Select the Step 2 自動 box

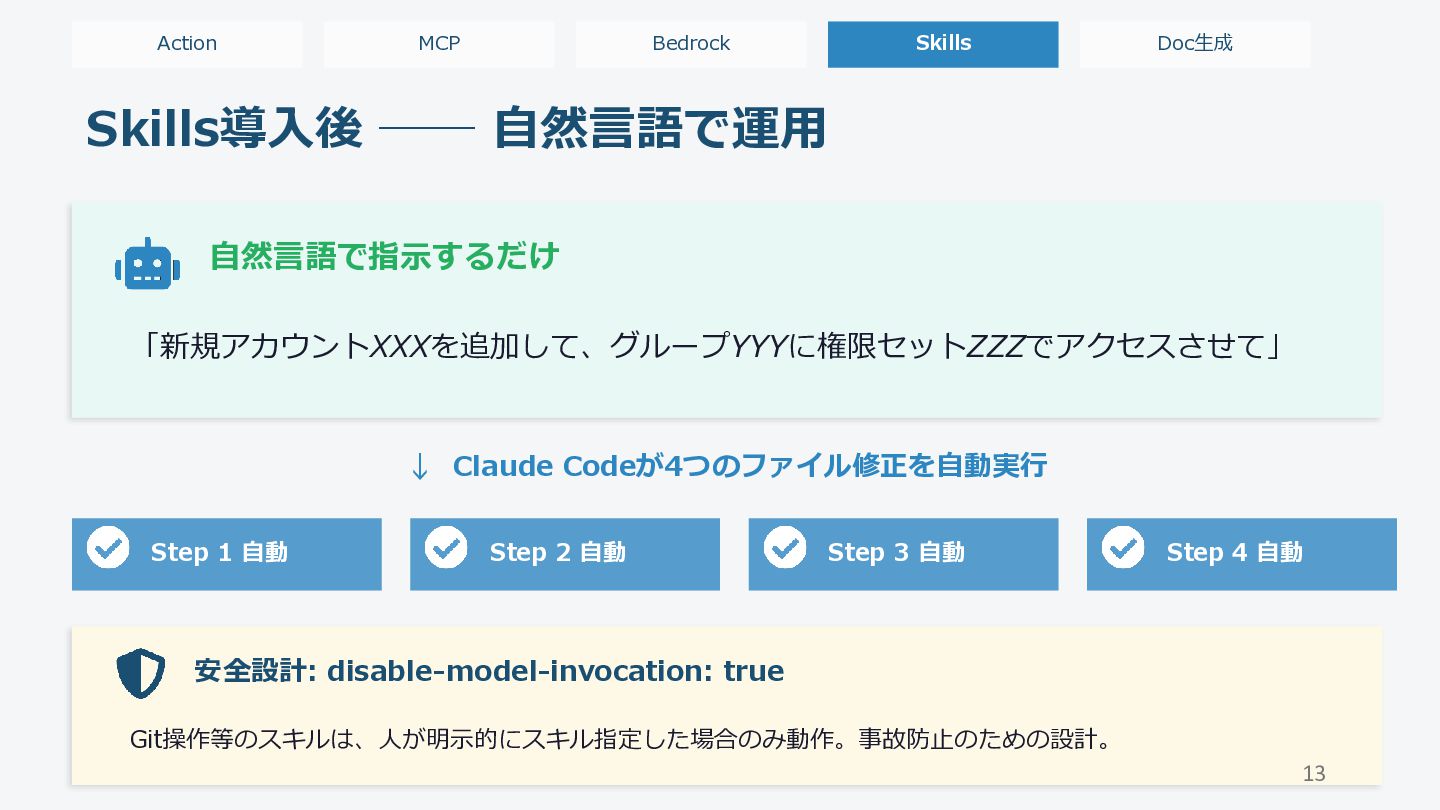[565, 554]
